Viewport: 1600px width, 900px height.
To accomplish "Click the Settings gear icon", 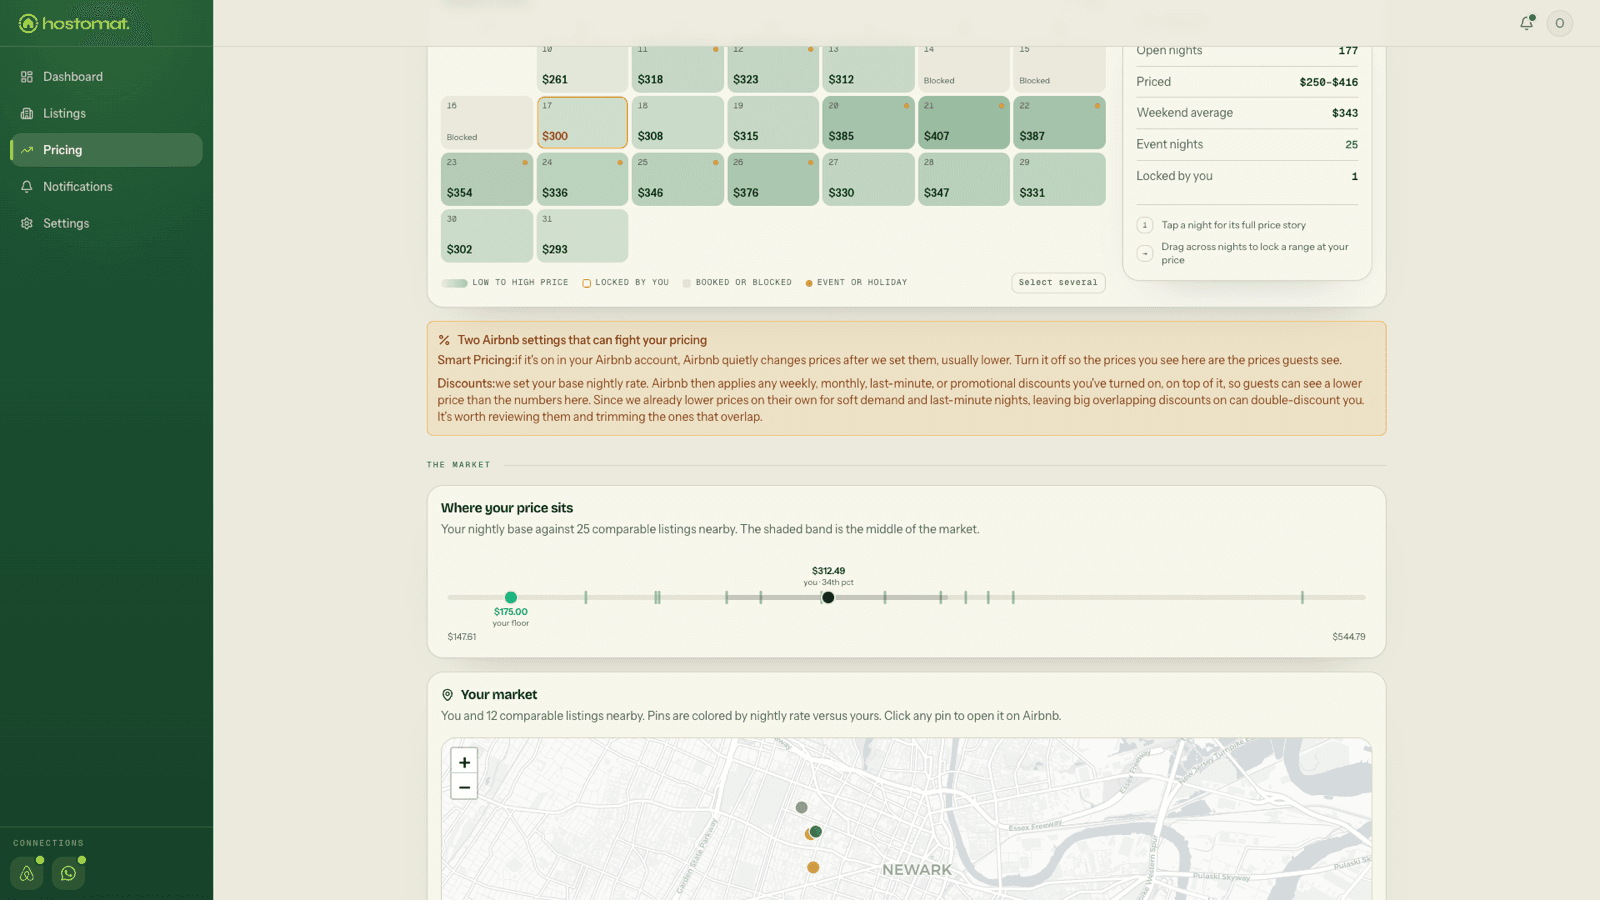I will (27, 224).
